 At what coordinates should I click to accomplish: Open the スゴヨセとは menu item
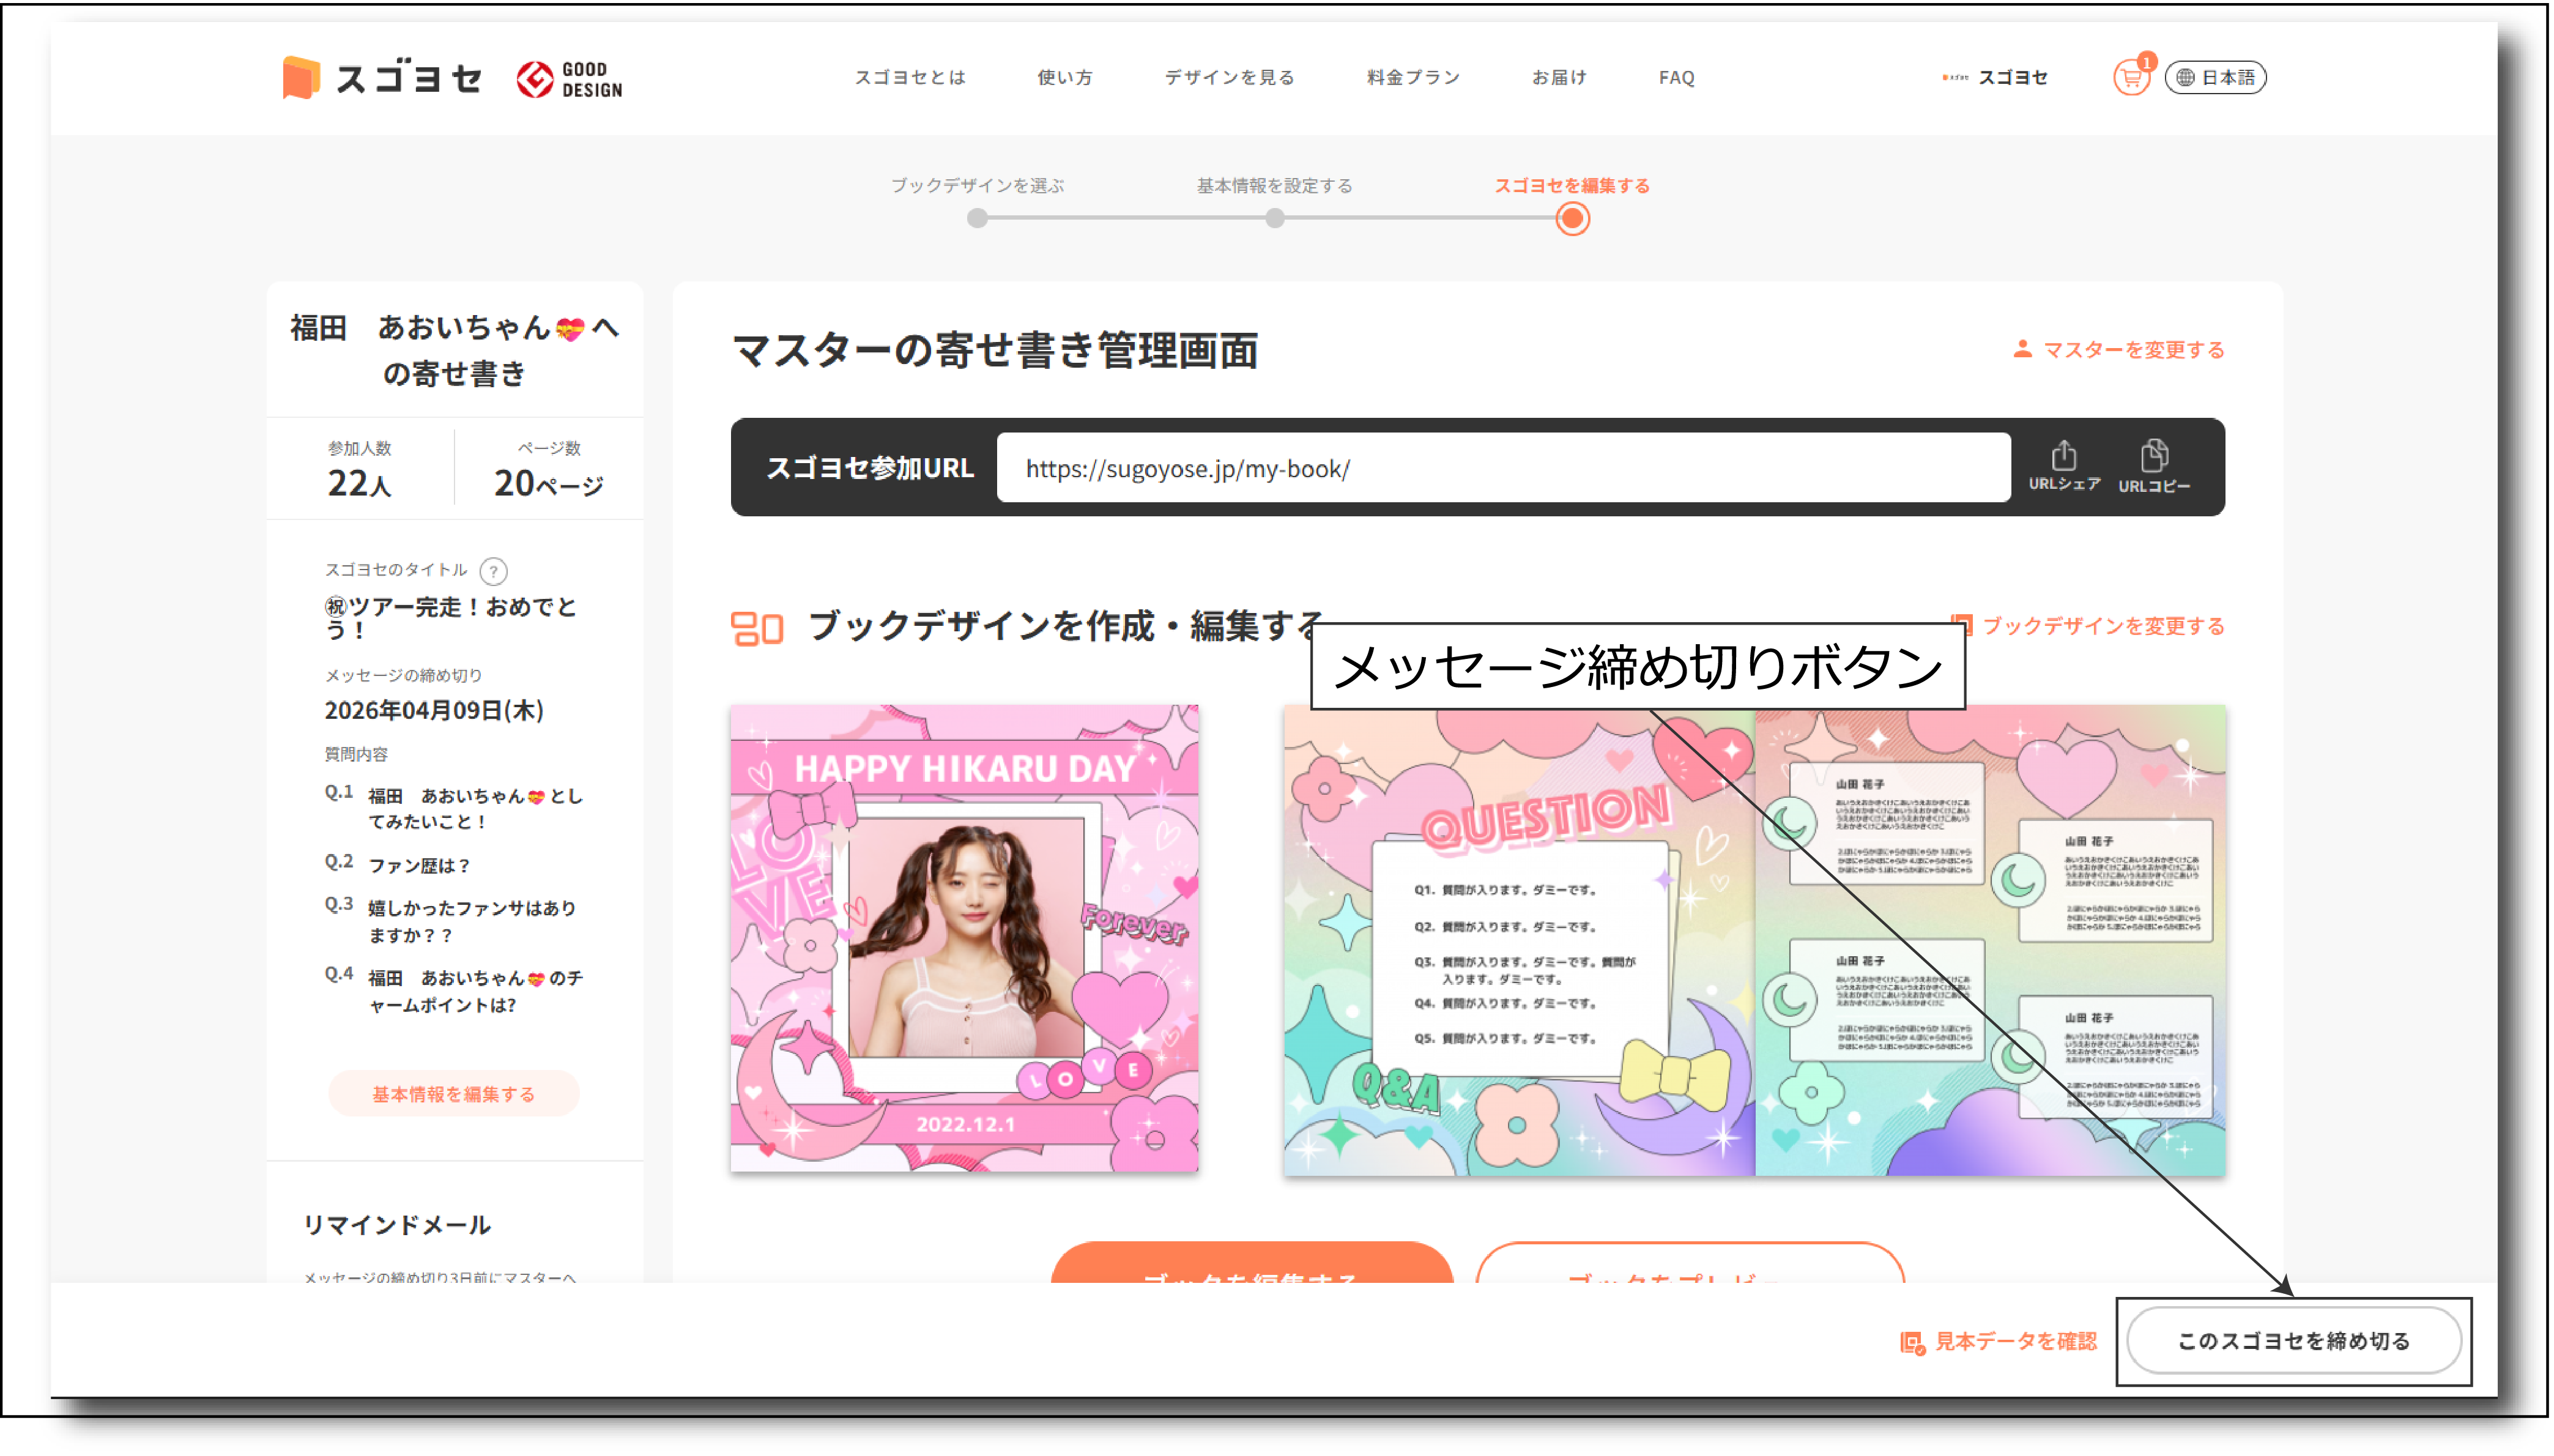[x=909, y=77]
